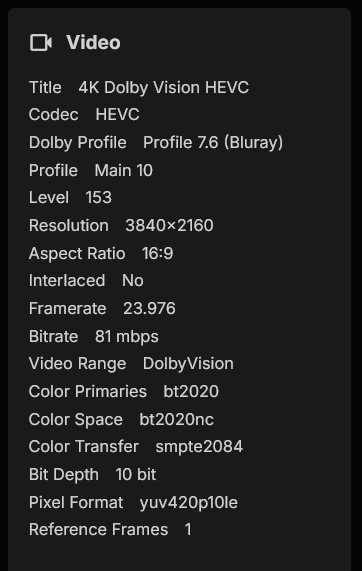Click the Bitrate value 81 mbps
362x571 pixels.
coord(127,337)
